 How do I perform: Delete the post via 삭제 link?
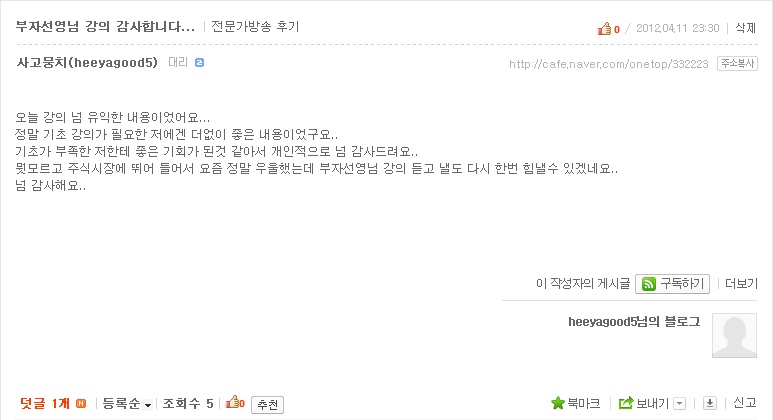pos(745,28)
